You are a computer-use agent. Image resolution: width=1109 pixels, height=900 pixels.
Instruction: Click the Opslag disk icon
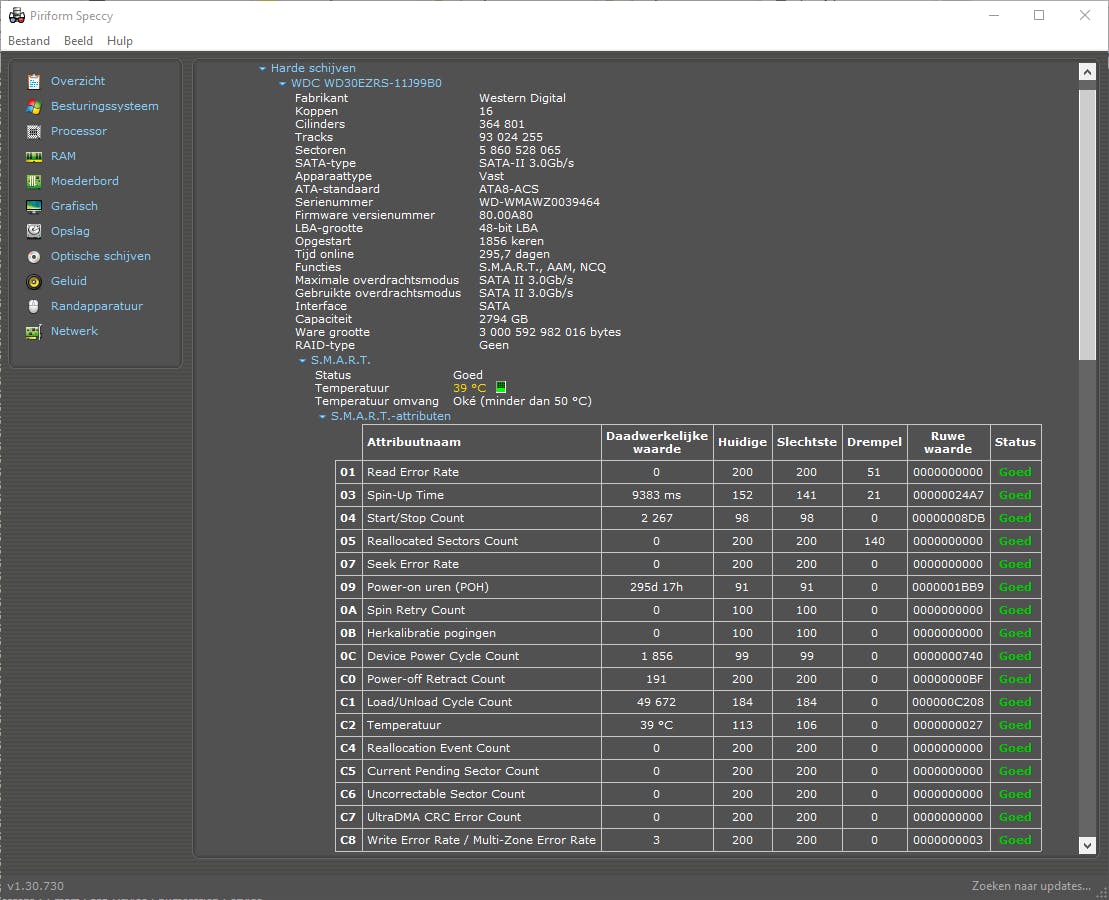[x=34, y=231]
